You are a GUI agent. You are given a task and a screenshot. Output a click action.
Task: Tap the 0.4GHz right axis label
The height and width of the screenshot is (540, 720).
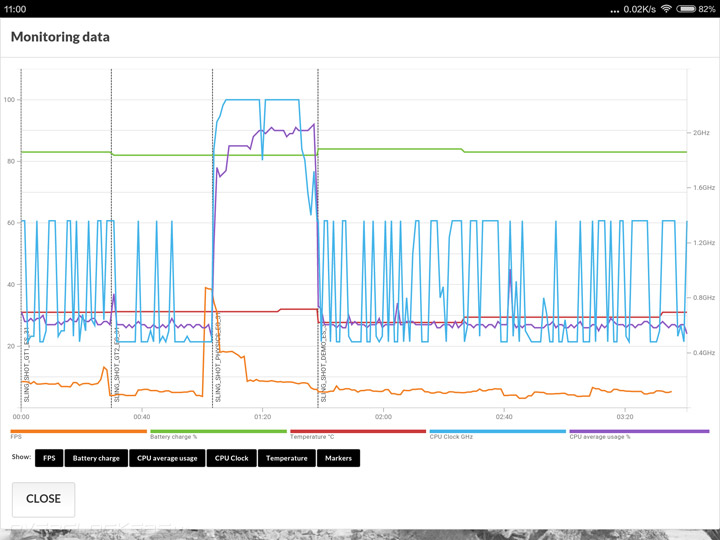pyautogui.click(x=703, y=353)
